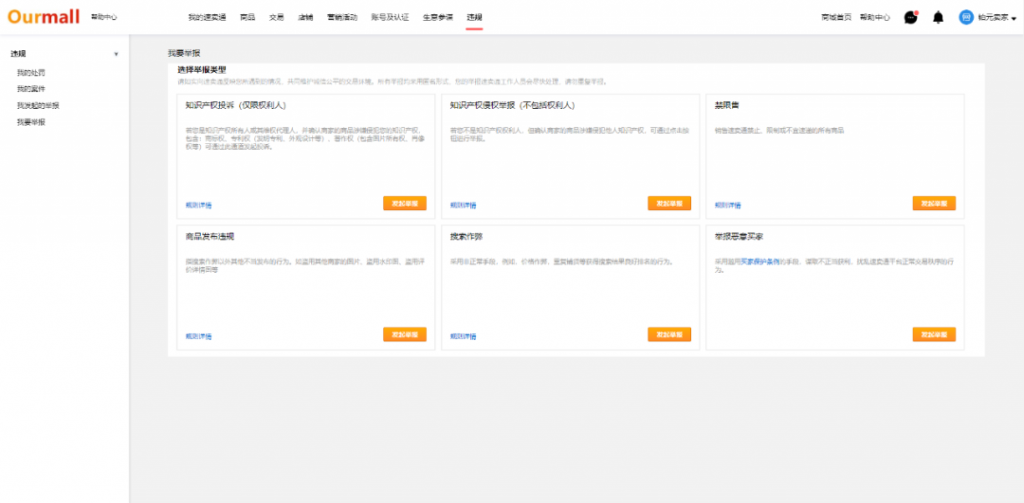Expand the account dropdown arrow in header
The height and width of the screenshot is (503, 1024).
coord(1014,18)
